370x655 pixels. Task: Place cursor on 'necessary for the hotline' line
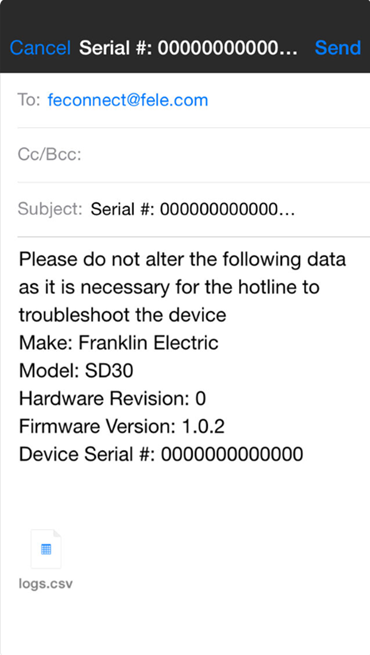(169, 287)
